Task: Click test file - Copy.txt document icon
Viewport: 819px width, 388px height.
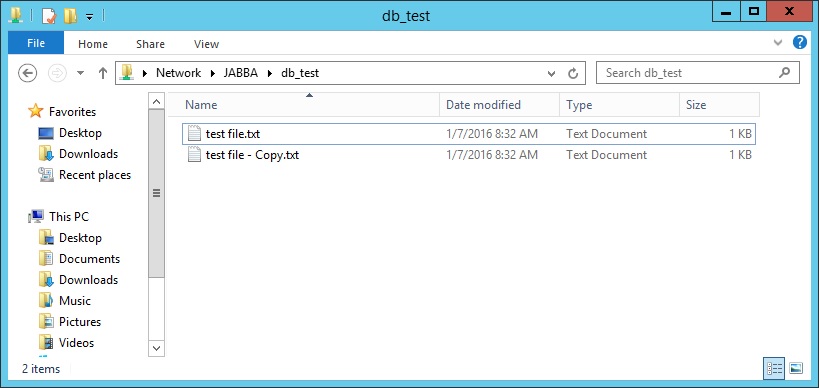Action: pos(194,155)
